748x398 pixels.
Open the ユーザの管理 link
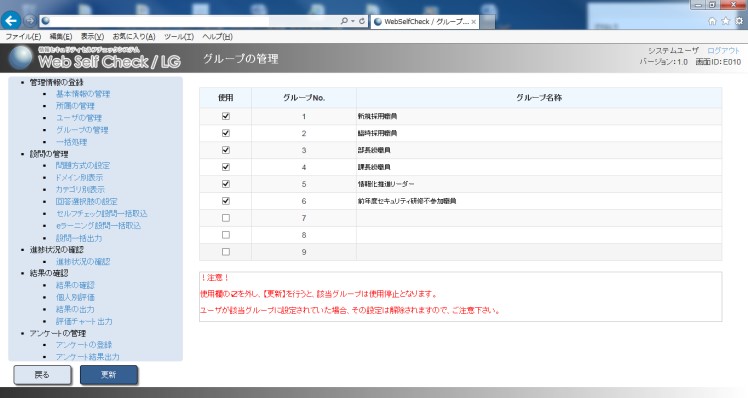coord(79,118)
